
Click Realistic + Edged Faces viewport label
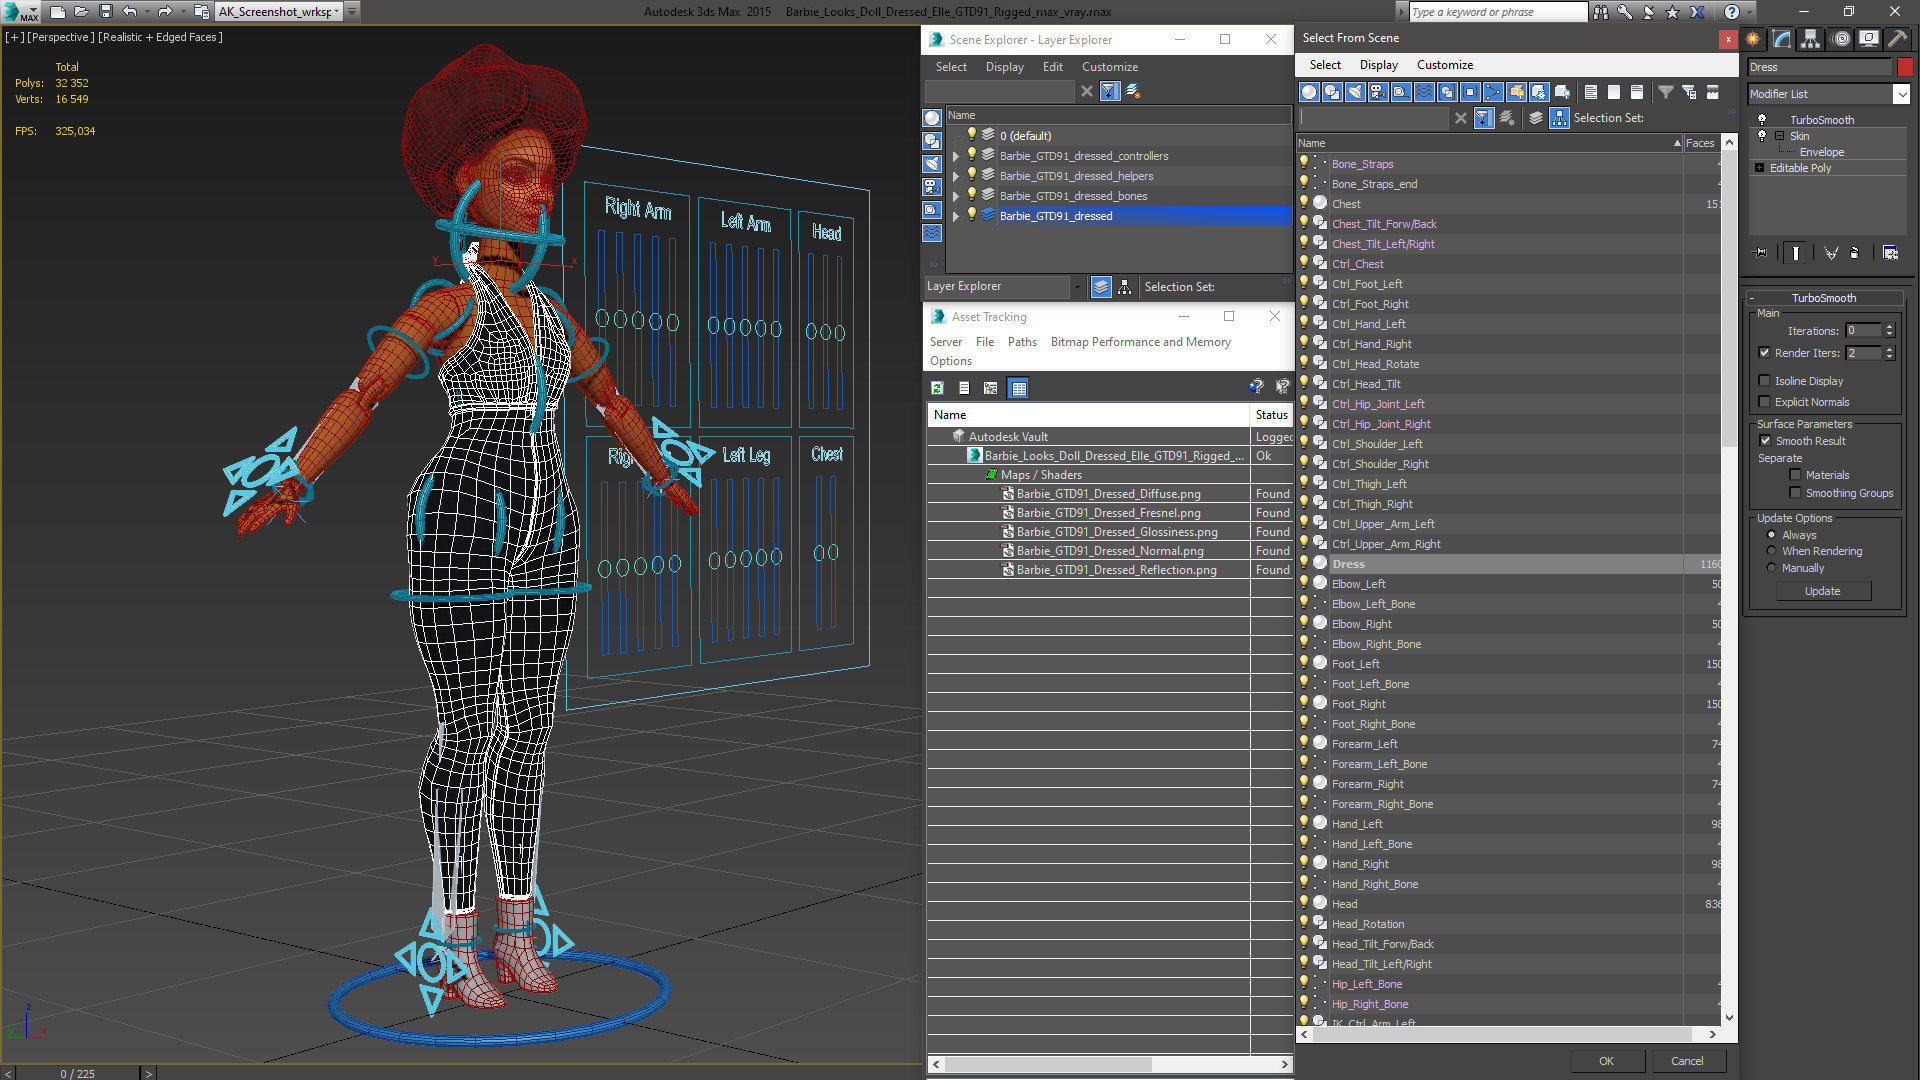(160, 37)
